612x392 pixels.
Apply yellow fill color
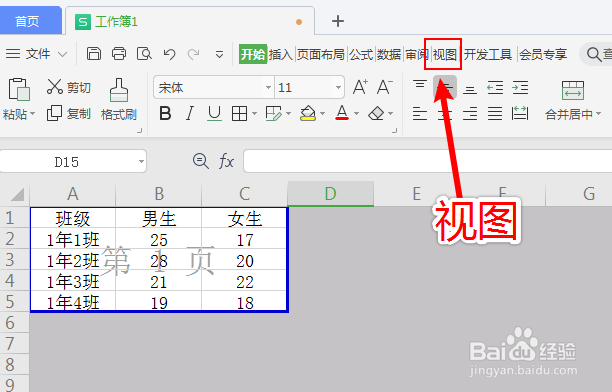tap(308, 114)
